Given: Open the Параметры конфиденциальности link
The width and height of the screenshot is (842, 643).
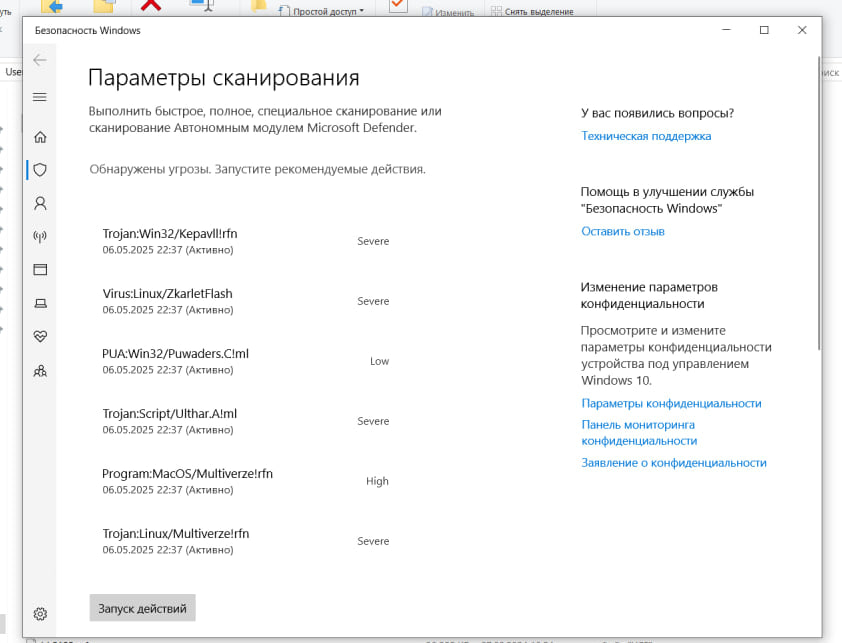Looking at the screenshot, I should coord(671,403).
